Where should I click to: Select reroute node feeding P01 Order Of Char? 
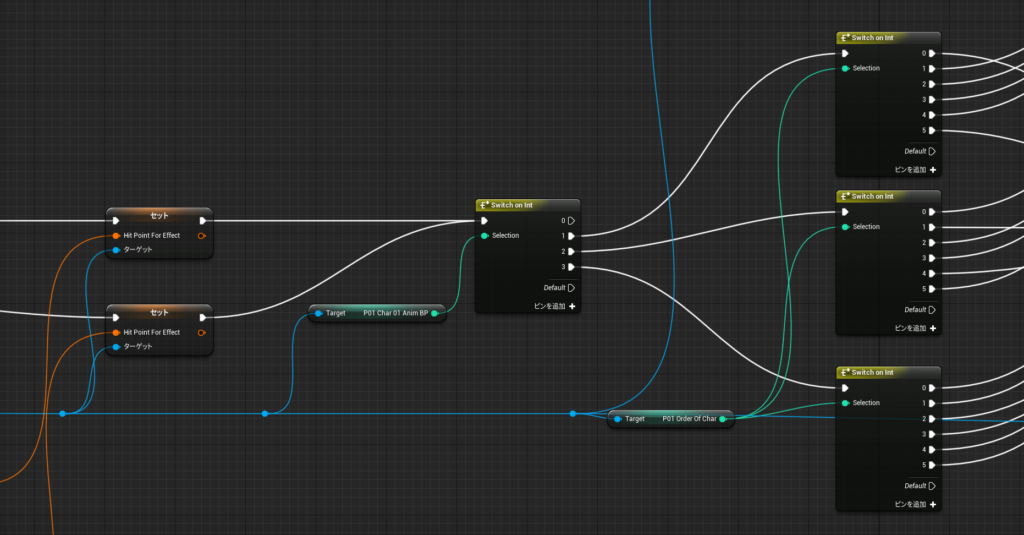click(x=573, y=413)
